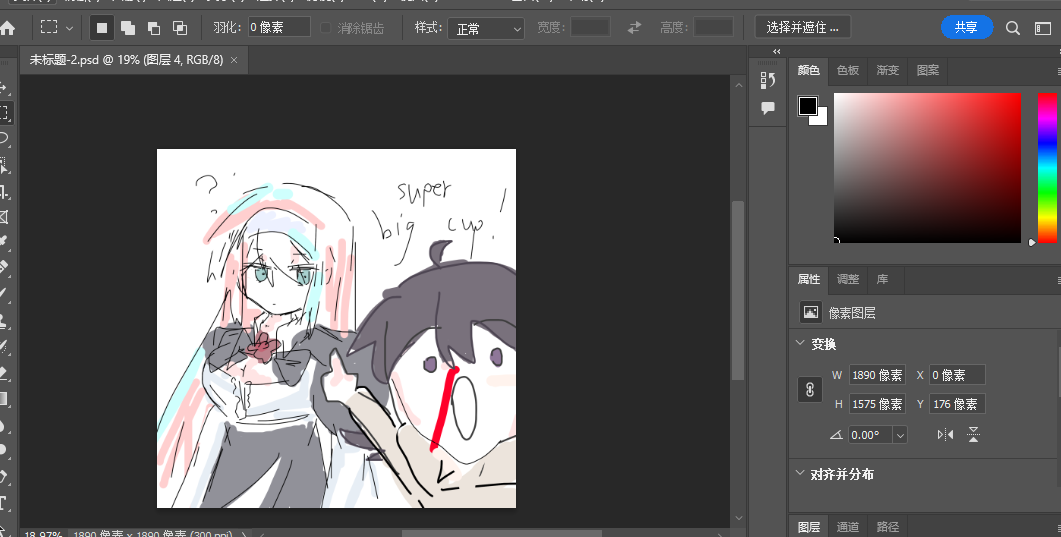Click the 共享 share button
Viewport: 1061px width, 537px height.
coord(966,28)
